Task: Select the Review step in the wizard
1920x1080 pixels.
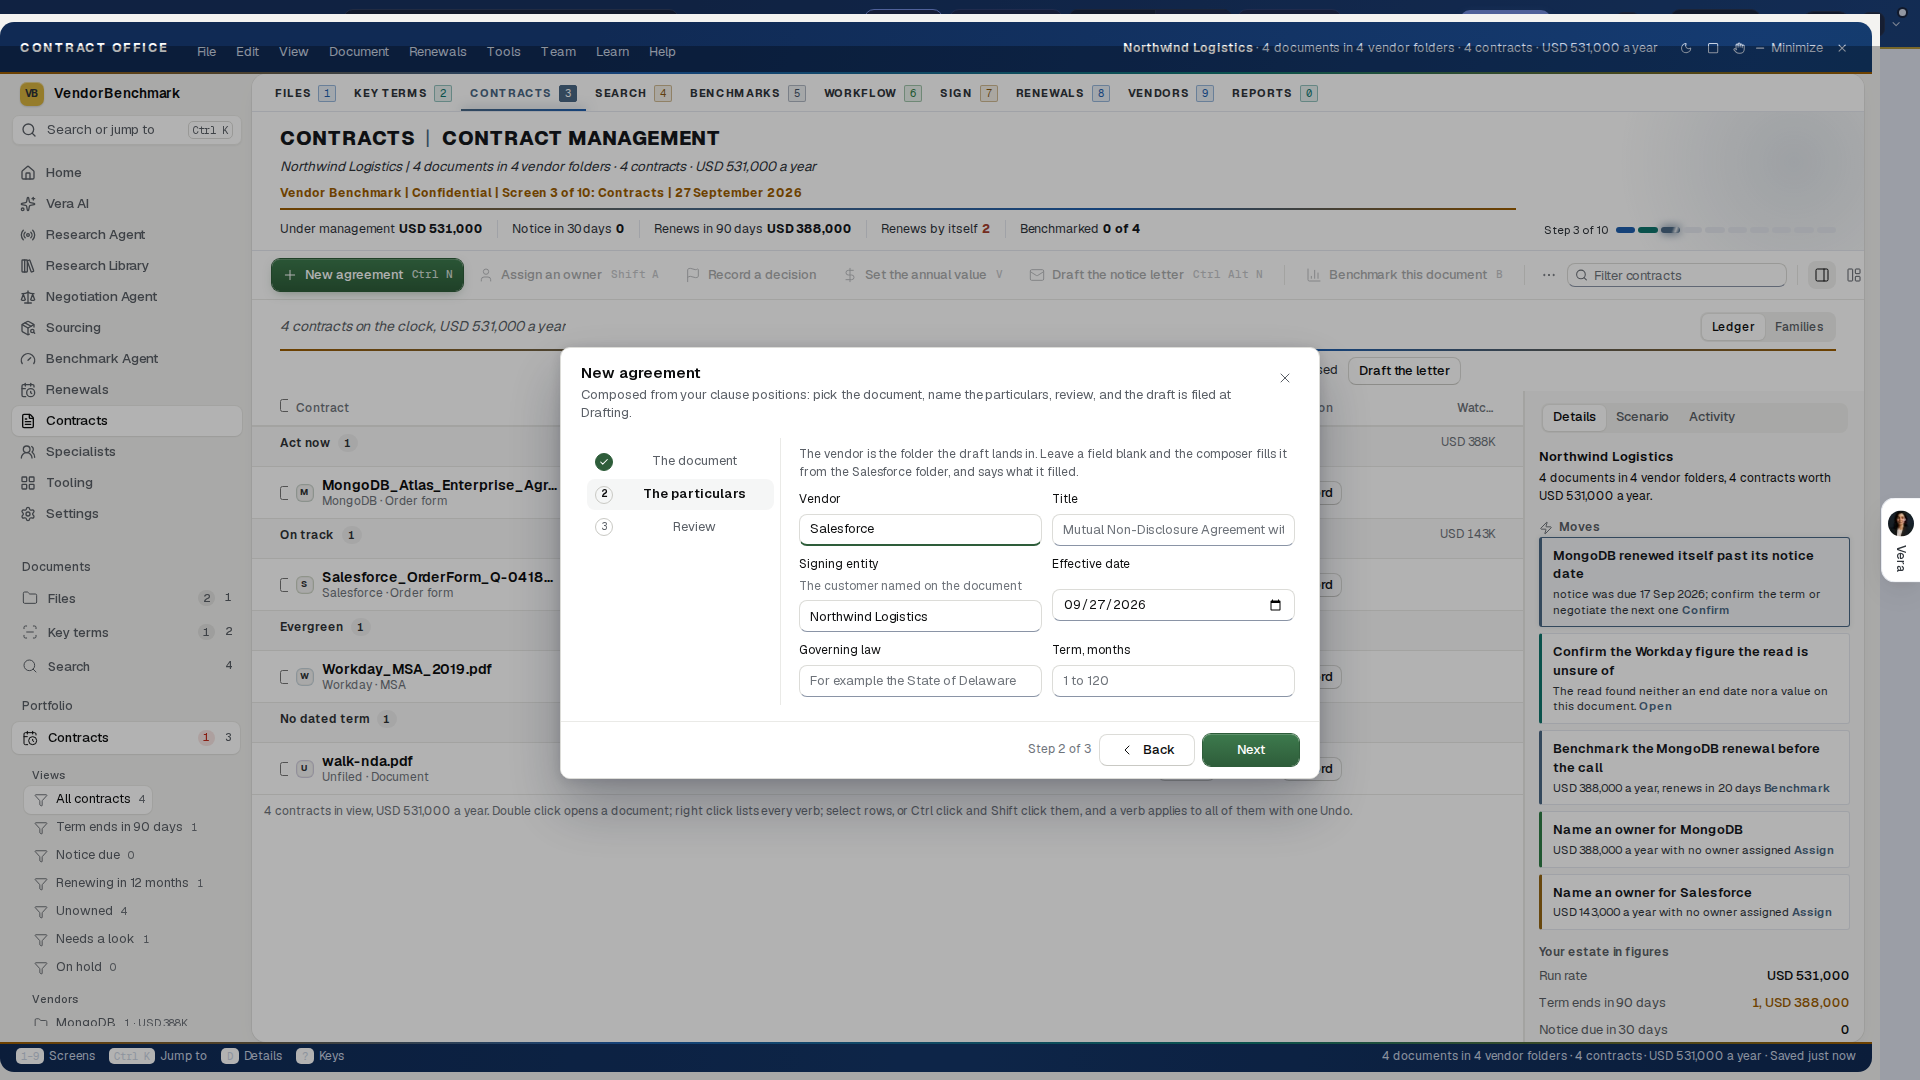Action: point(680,527)
